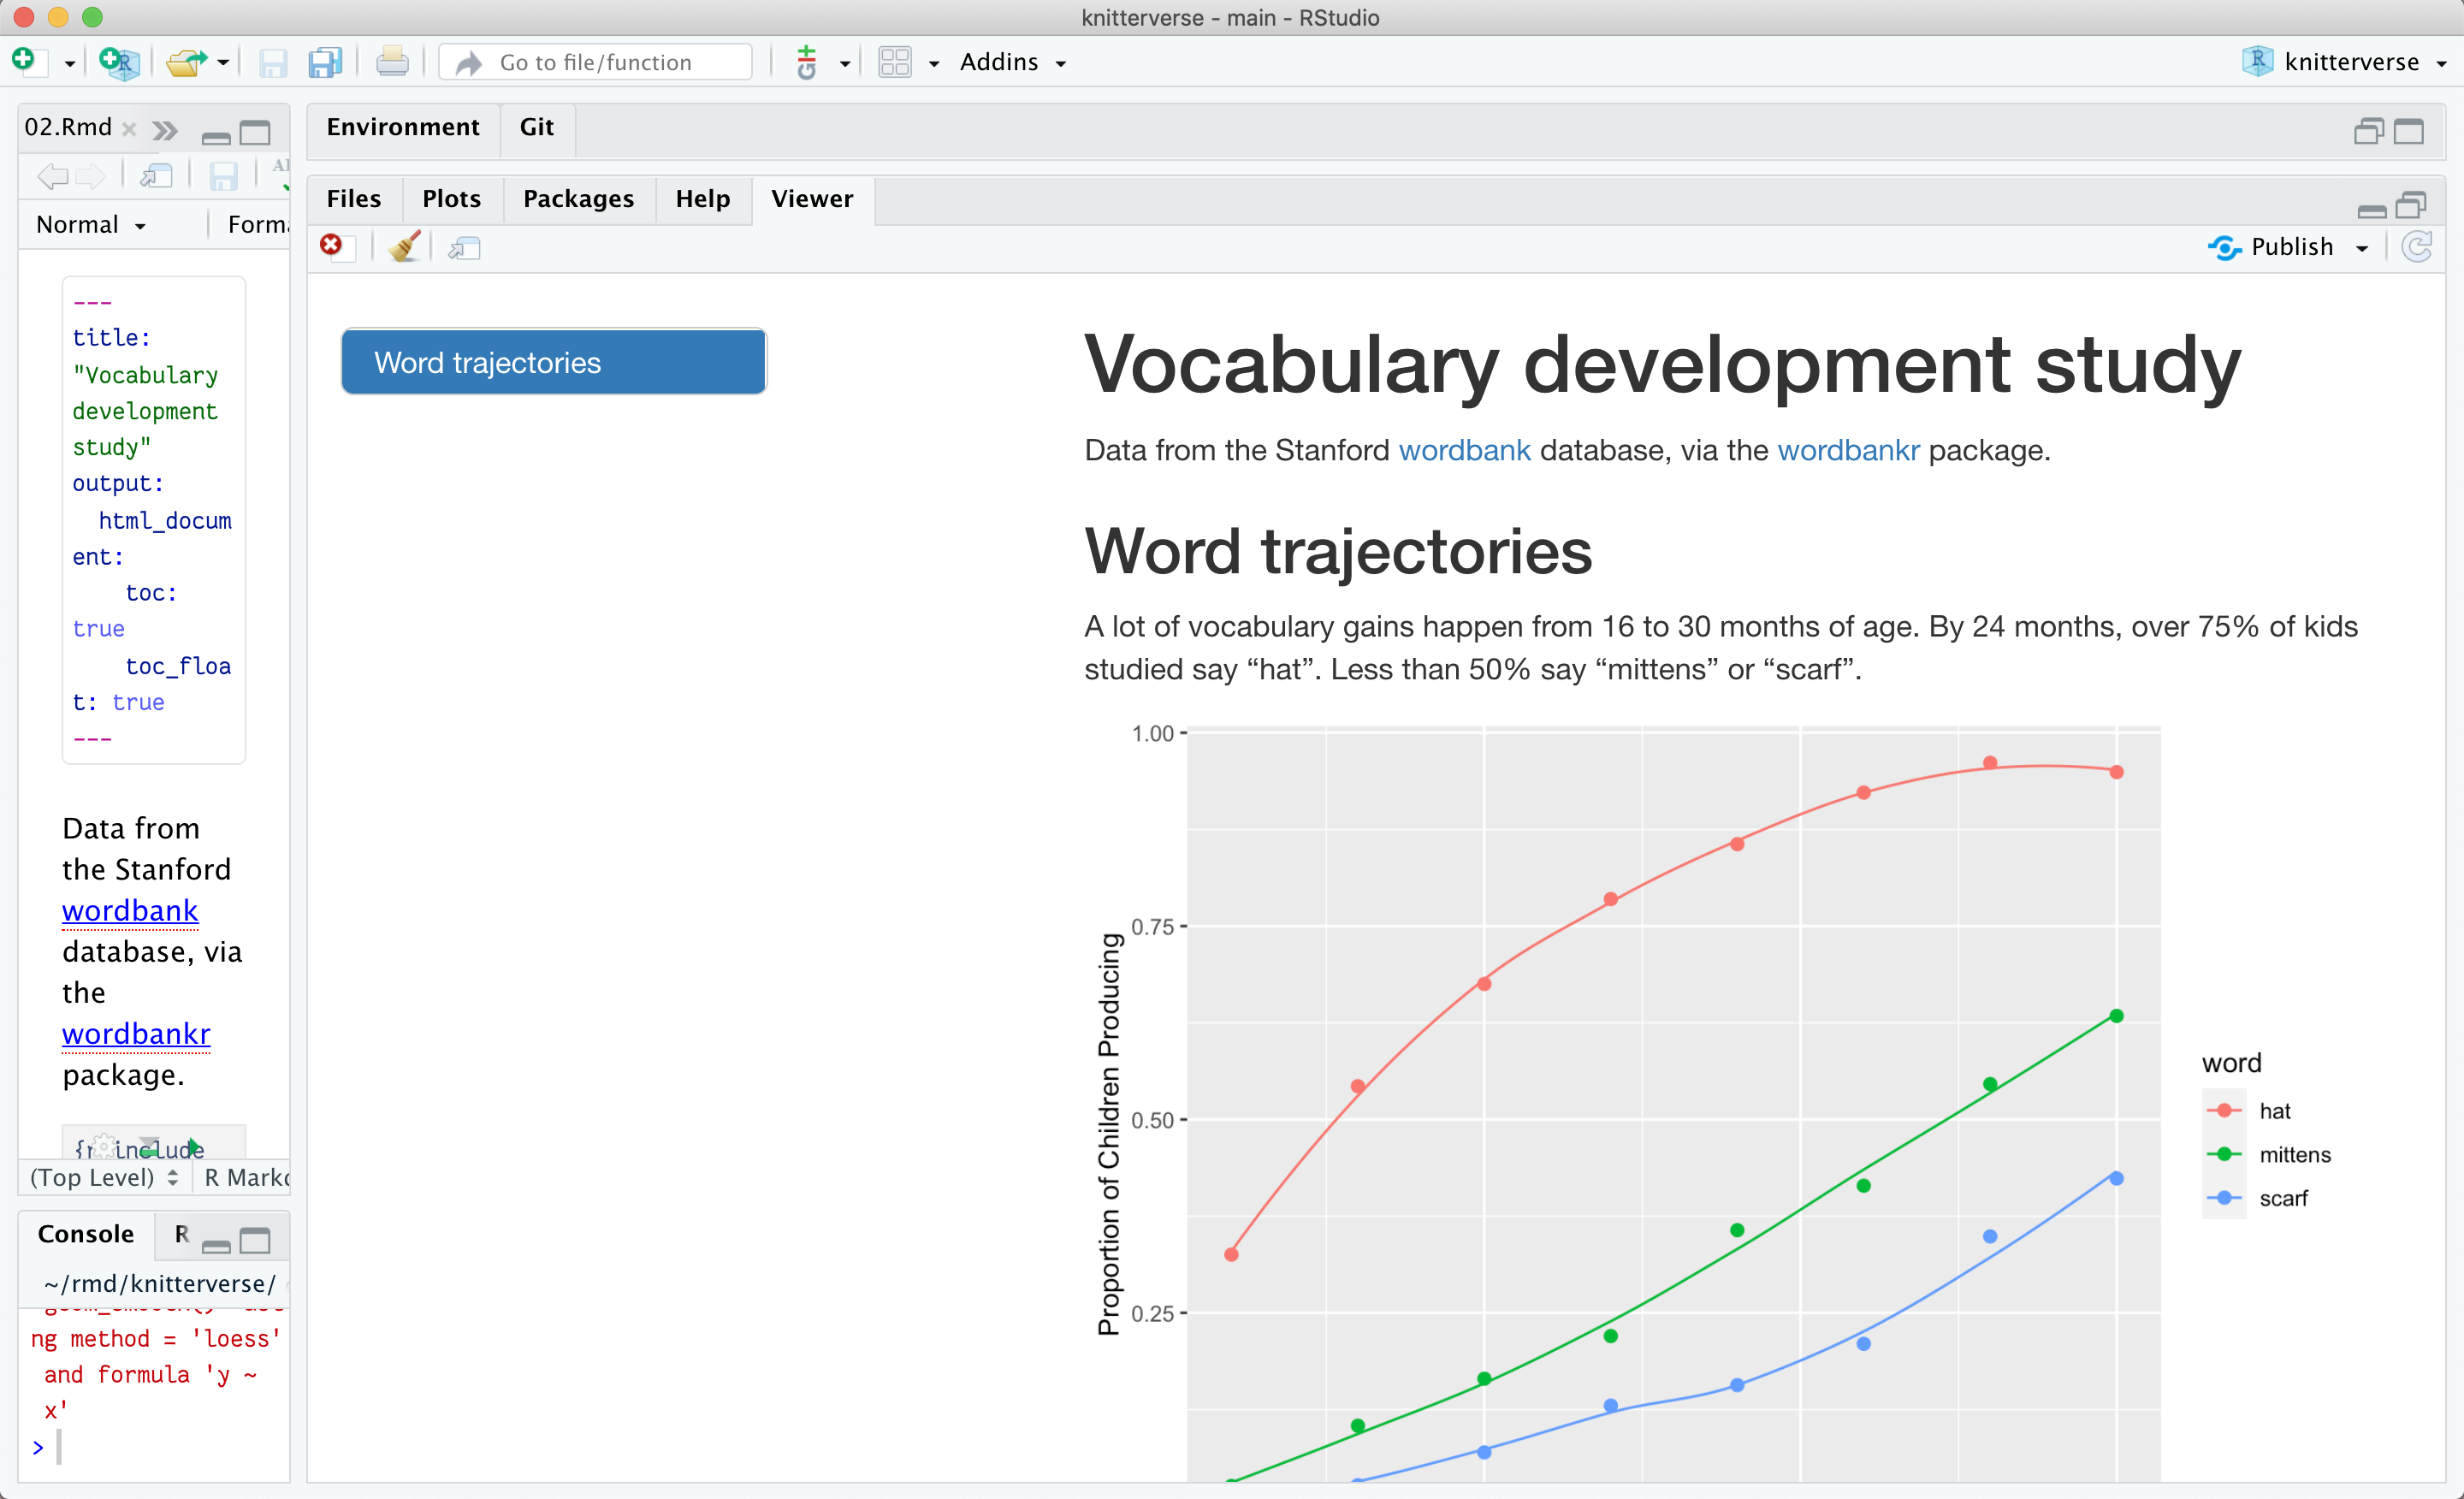Viewport: 2464px width, 1499px height.
Task: Restore the Viewer pane size
Action: [x=2411, y=205]
